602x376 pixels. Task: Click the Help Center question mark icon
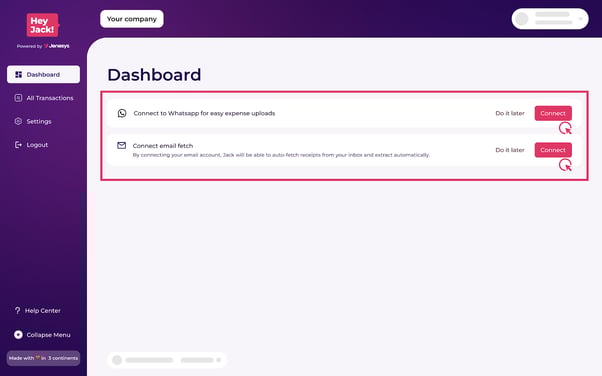(17, 310)
